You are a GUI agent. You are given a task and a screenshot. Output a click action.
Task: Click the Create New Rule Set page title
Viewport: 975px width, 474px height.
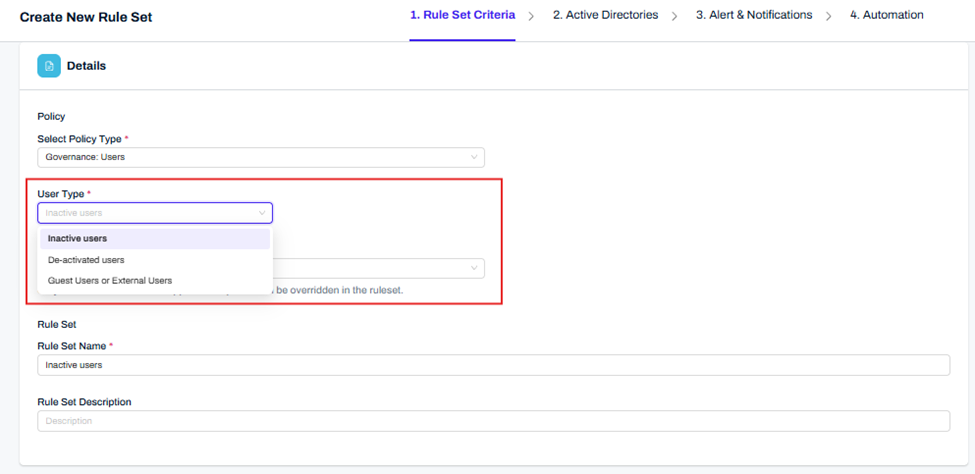pos(86,17)
